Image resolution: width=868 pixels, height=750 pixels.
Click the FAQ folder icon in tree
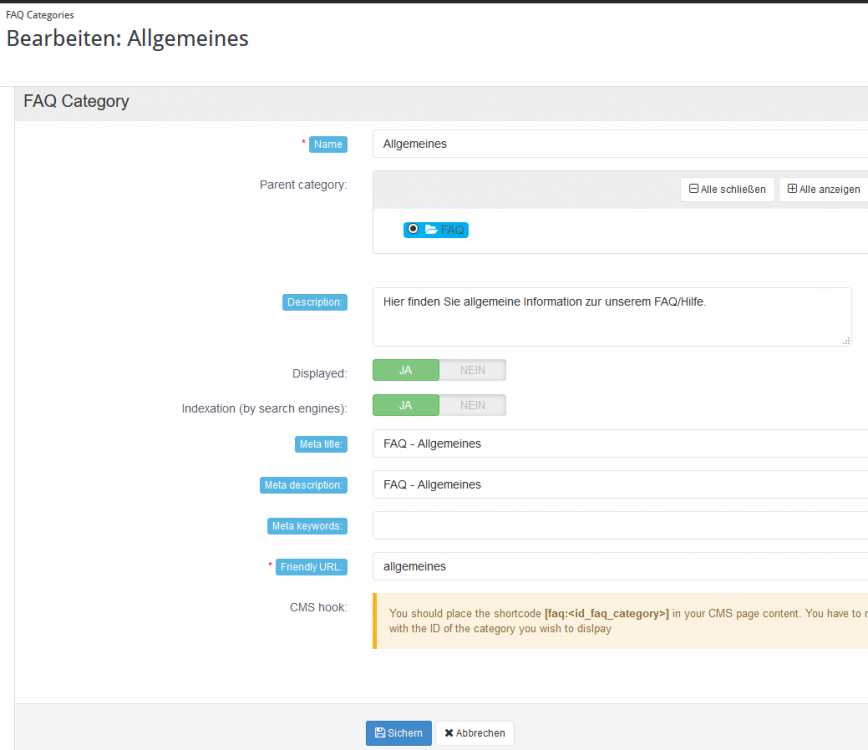click(431, 229)
